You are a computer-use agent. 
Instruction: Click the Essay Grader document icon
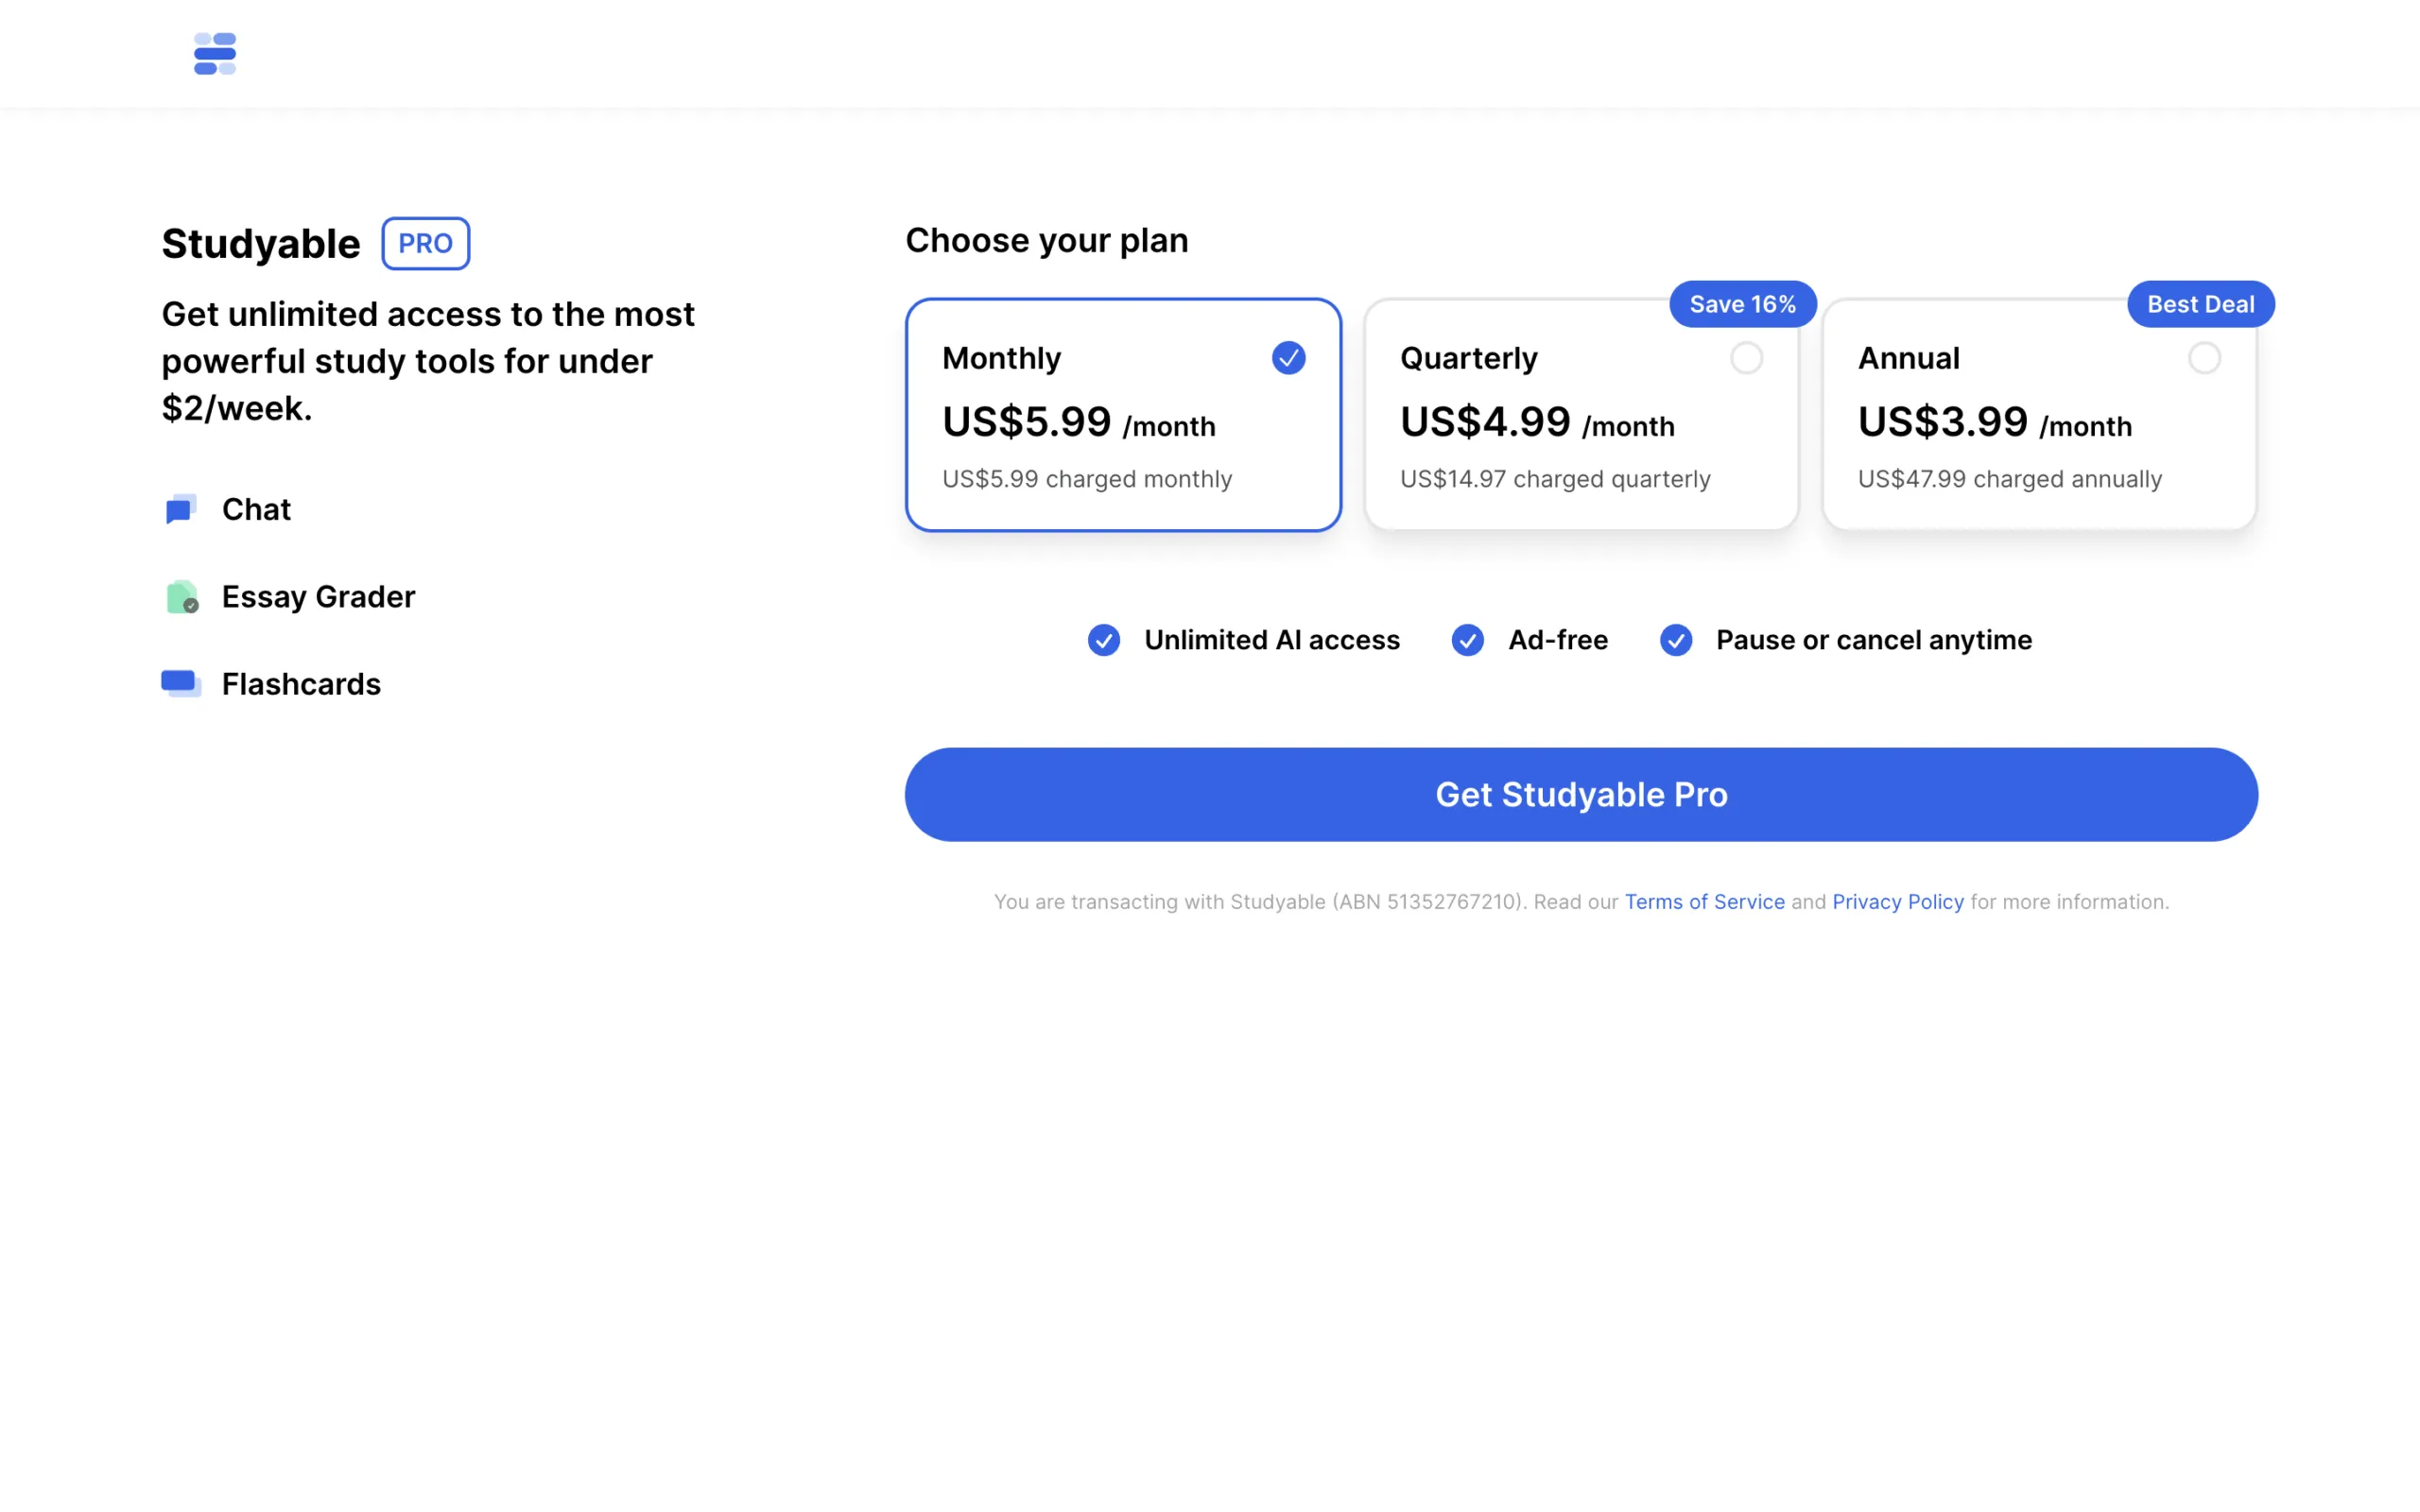pos(181,597)
